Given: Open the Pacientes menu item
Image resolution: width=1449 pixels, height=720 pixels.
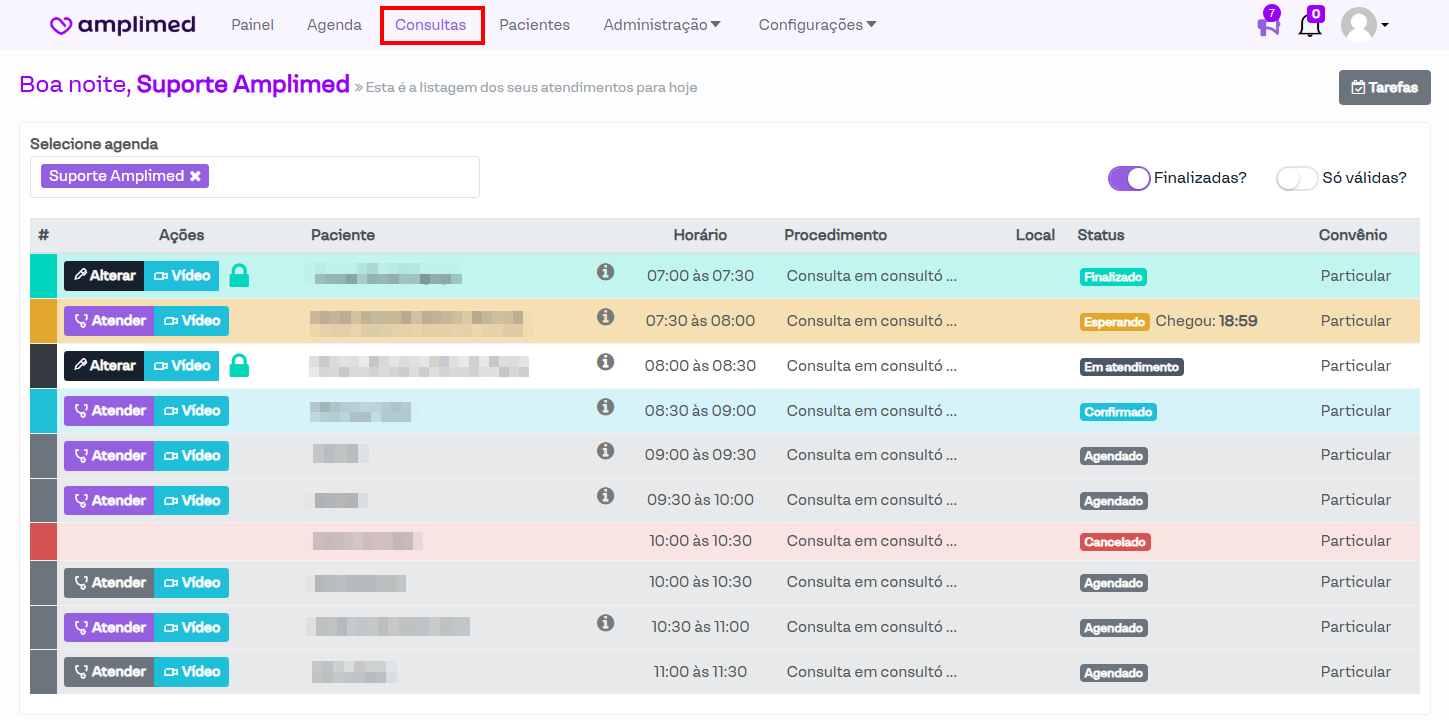Looking at the screenshot, I should (534, 25).
